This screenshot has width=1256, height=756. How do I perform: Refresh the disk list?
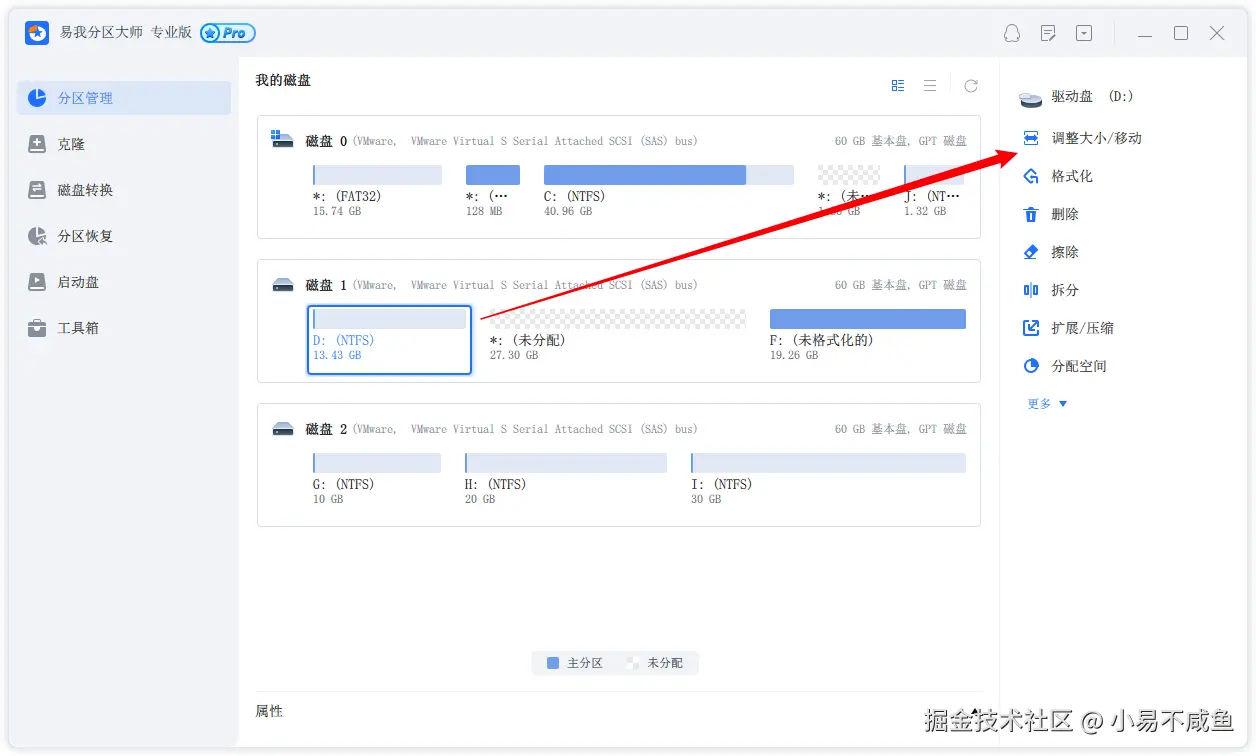971,86
